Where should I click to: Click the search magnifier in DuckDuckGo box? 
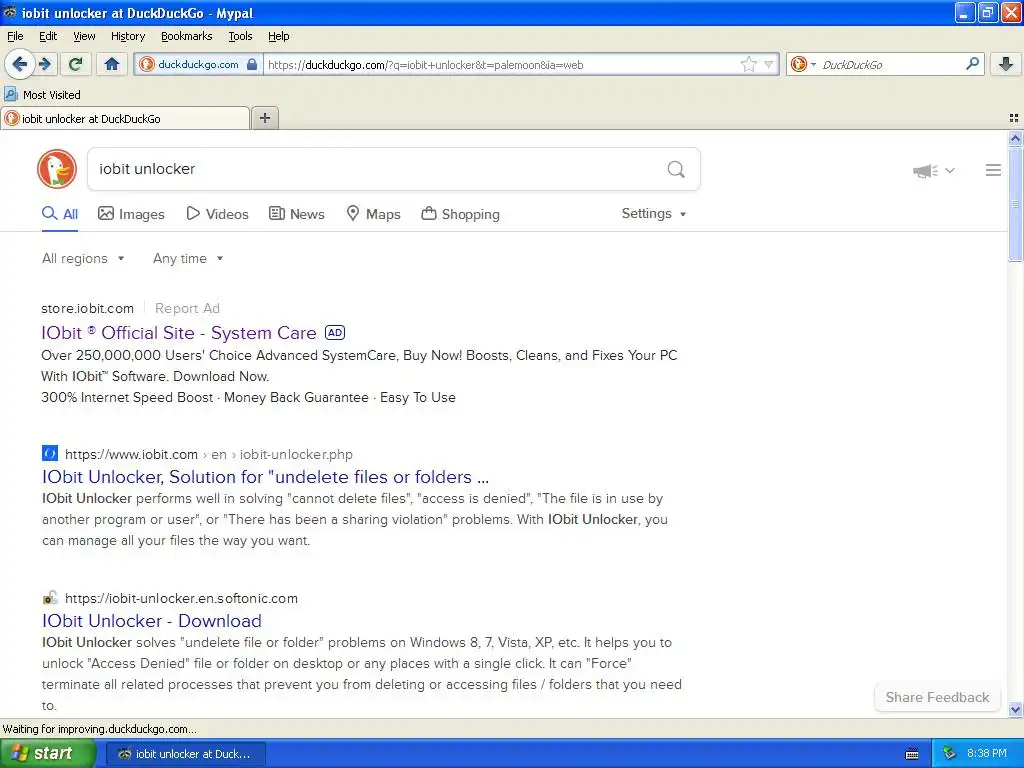[676, 169]
